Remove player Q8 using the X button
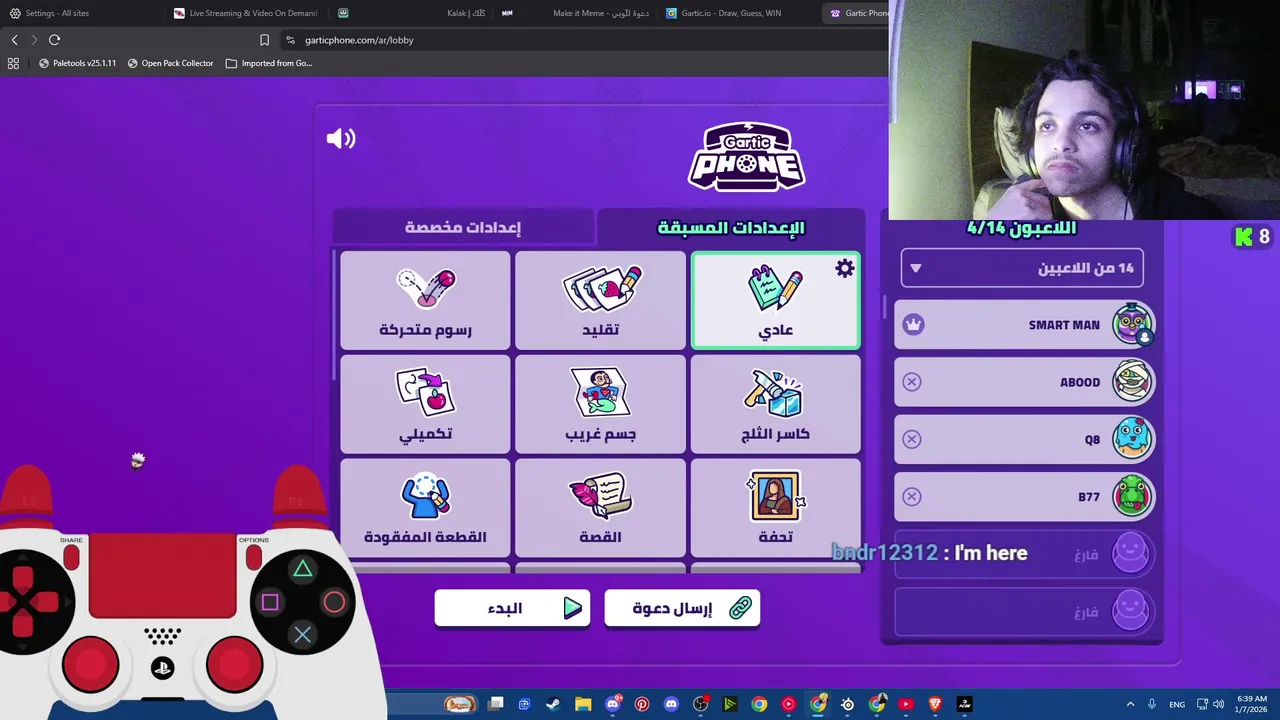The image size is (1280, 720). pos(912,439)
